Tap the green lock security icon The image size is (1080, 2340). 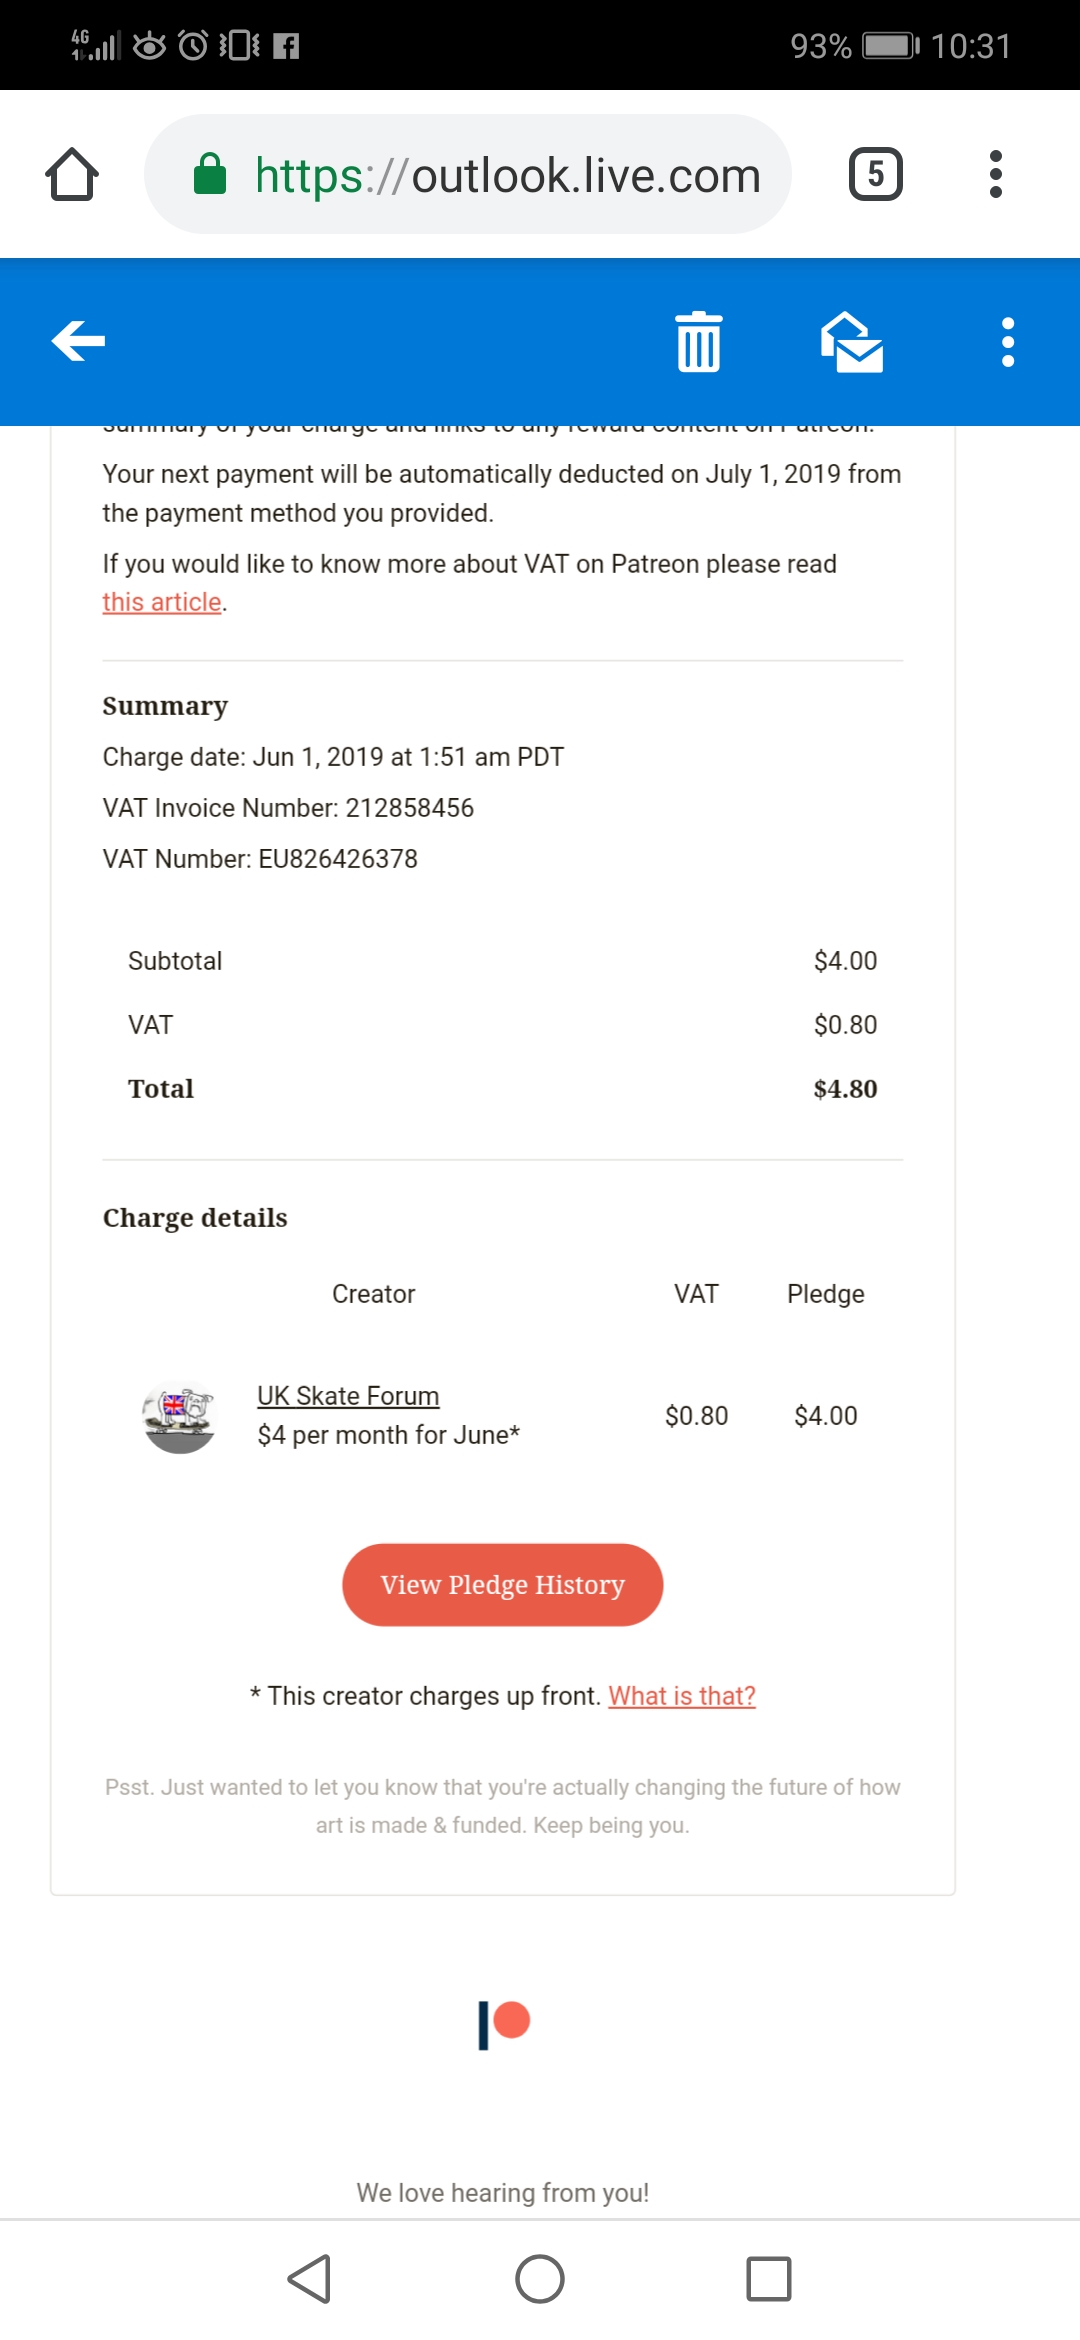[x=210, y=174]
